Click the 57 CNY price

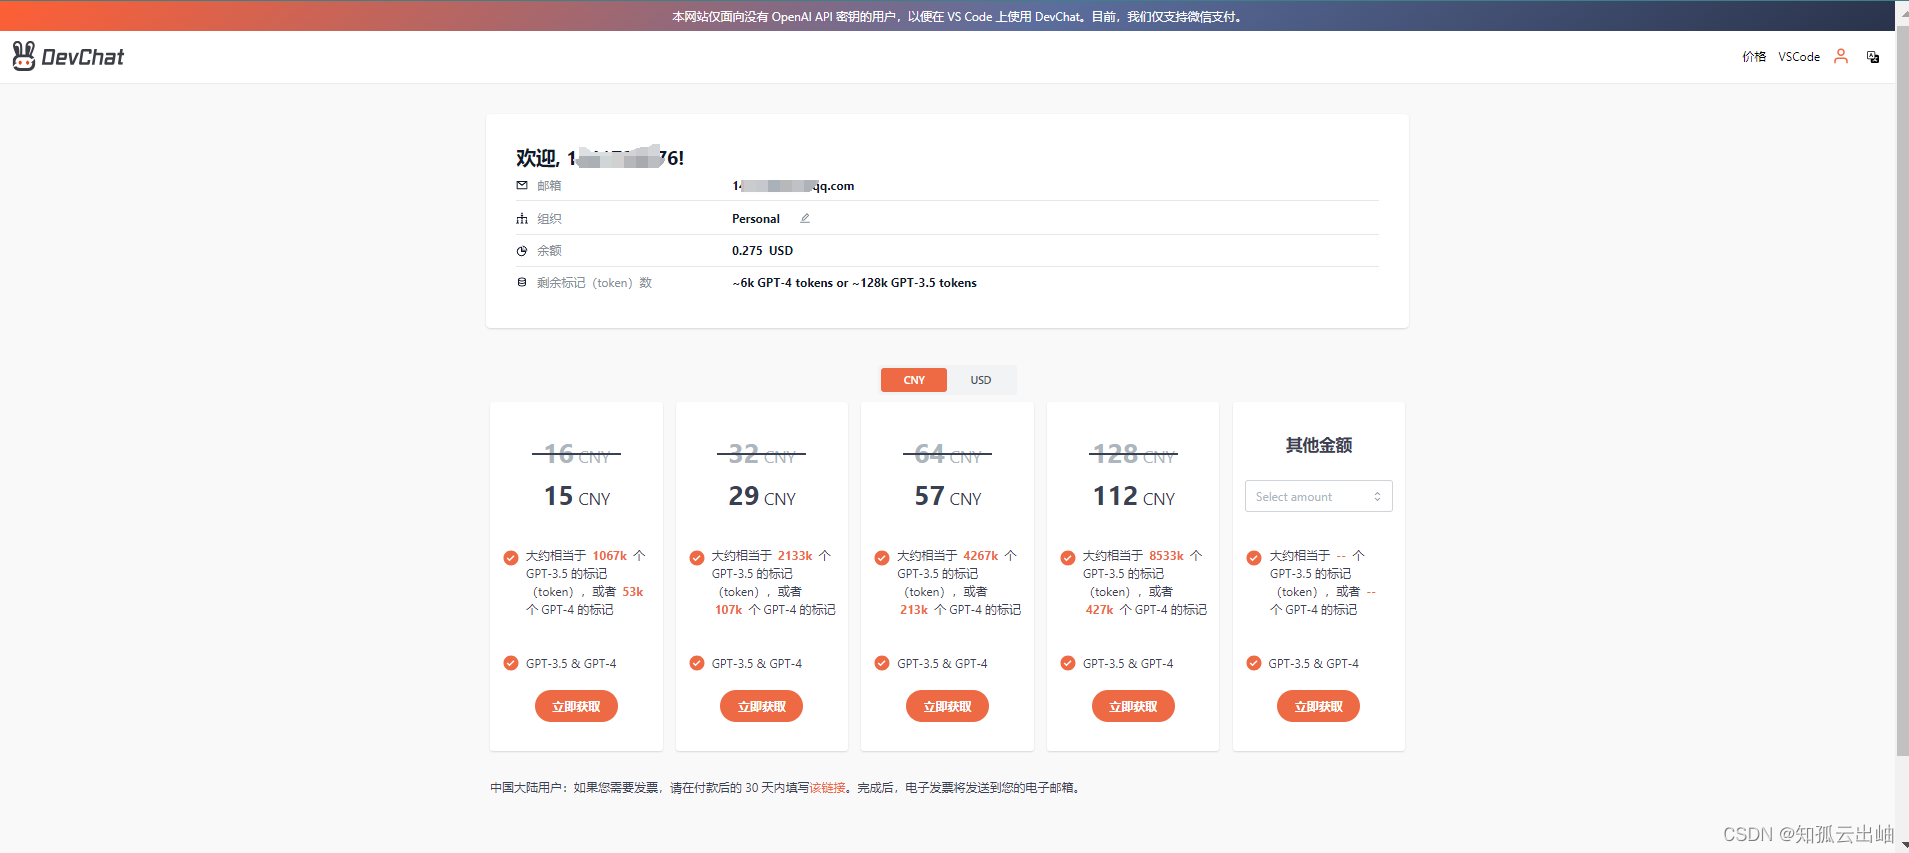948,496
